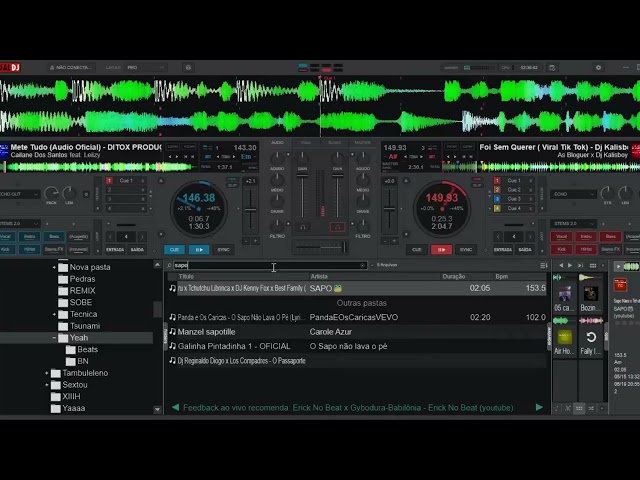Screen dimensions: 640x480
Task: Trigger right deck hot cue 1 (red)
Action: pyautogui.click(x=497, y=180)
